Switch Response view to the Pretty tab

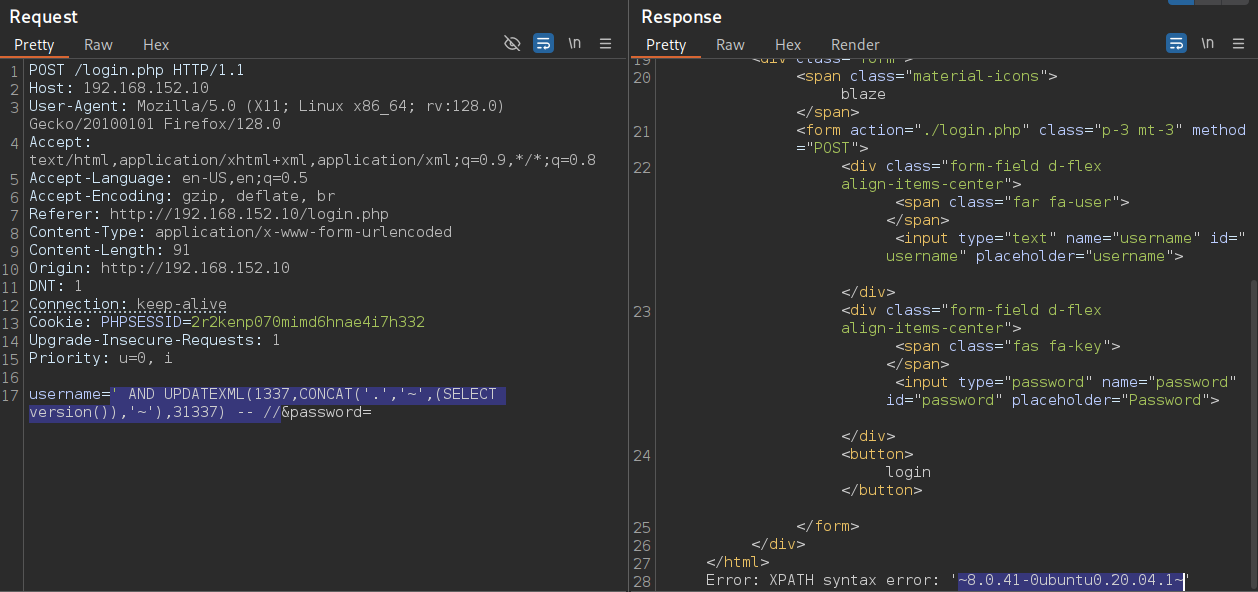pyautogui.click(x=666, y=45)
